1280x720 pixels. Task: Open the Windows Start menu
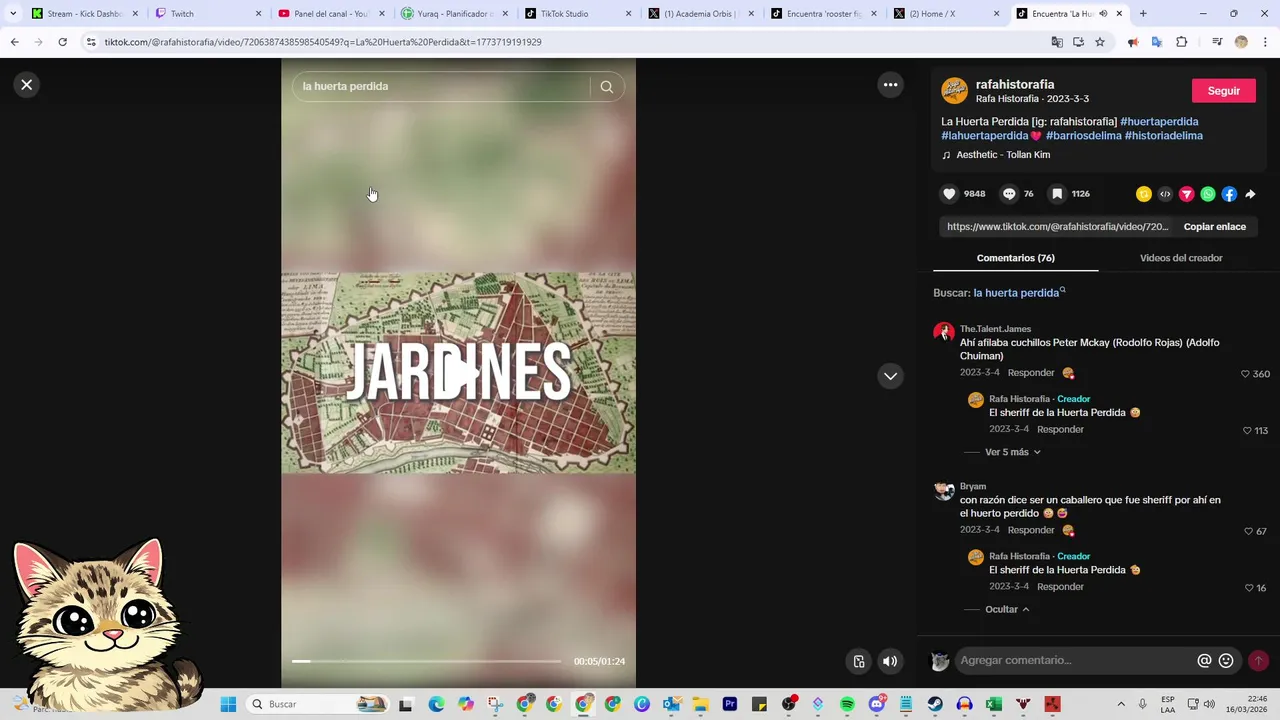click(x=228, y=704)
